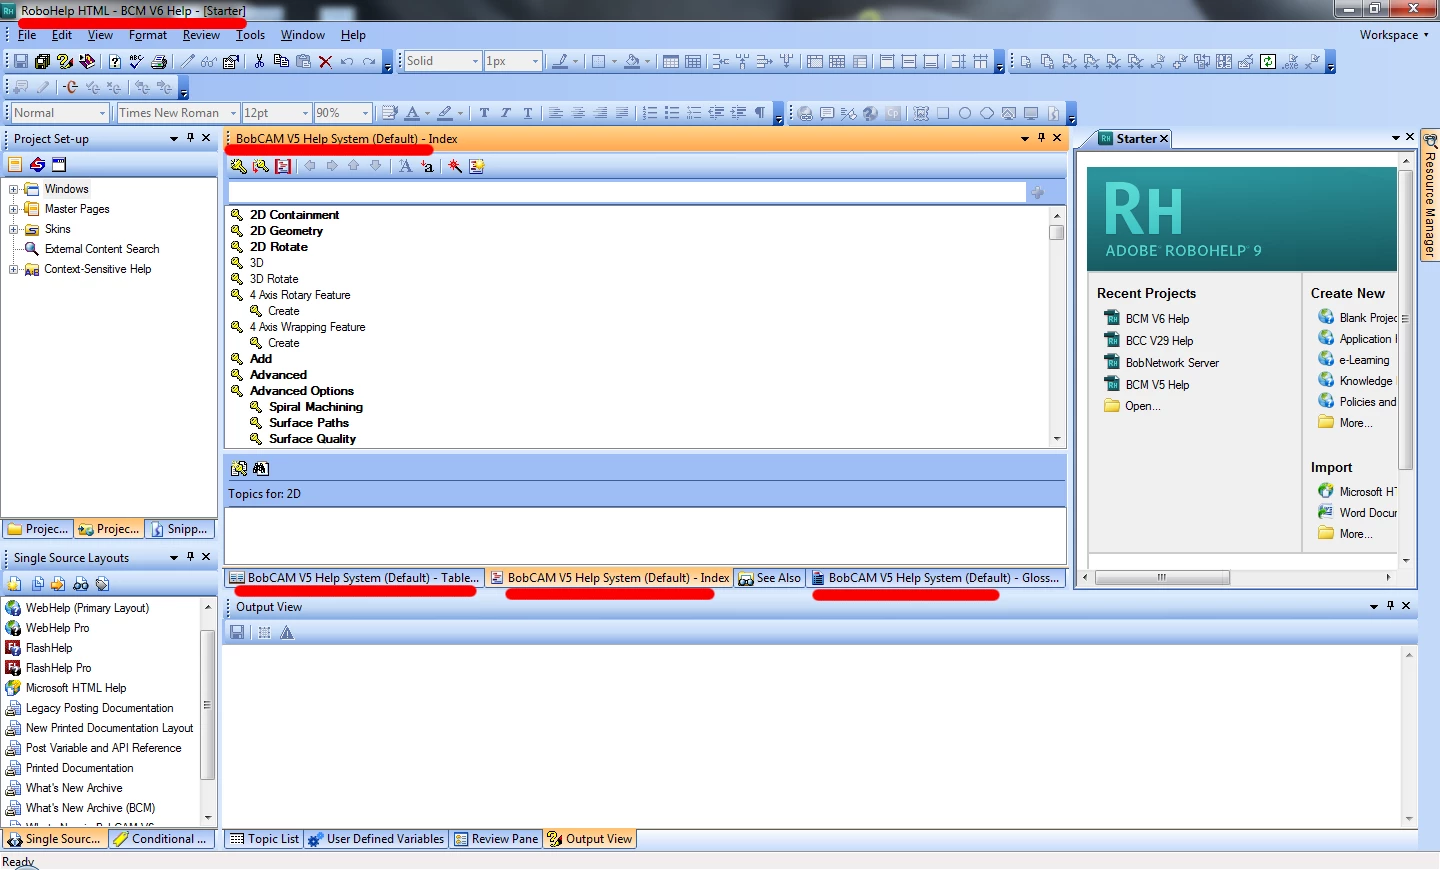The width and height of the screenshot is (1440, 870).
Task: Open BCC V29 Help recent project
Action: tap(1159, 341)
